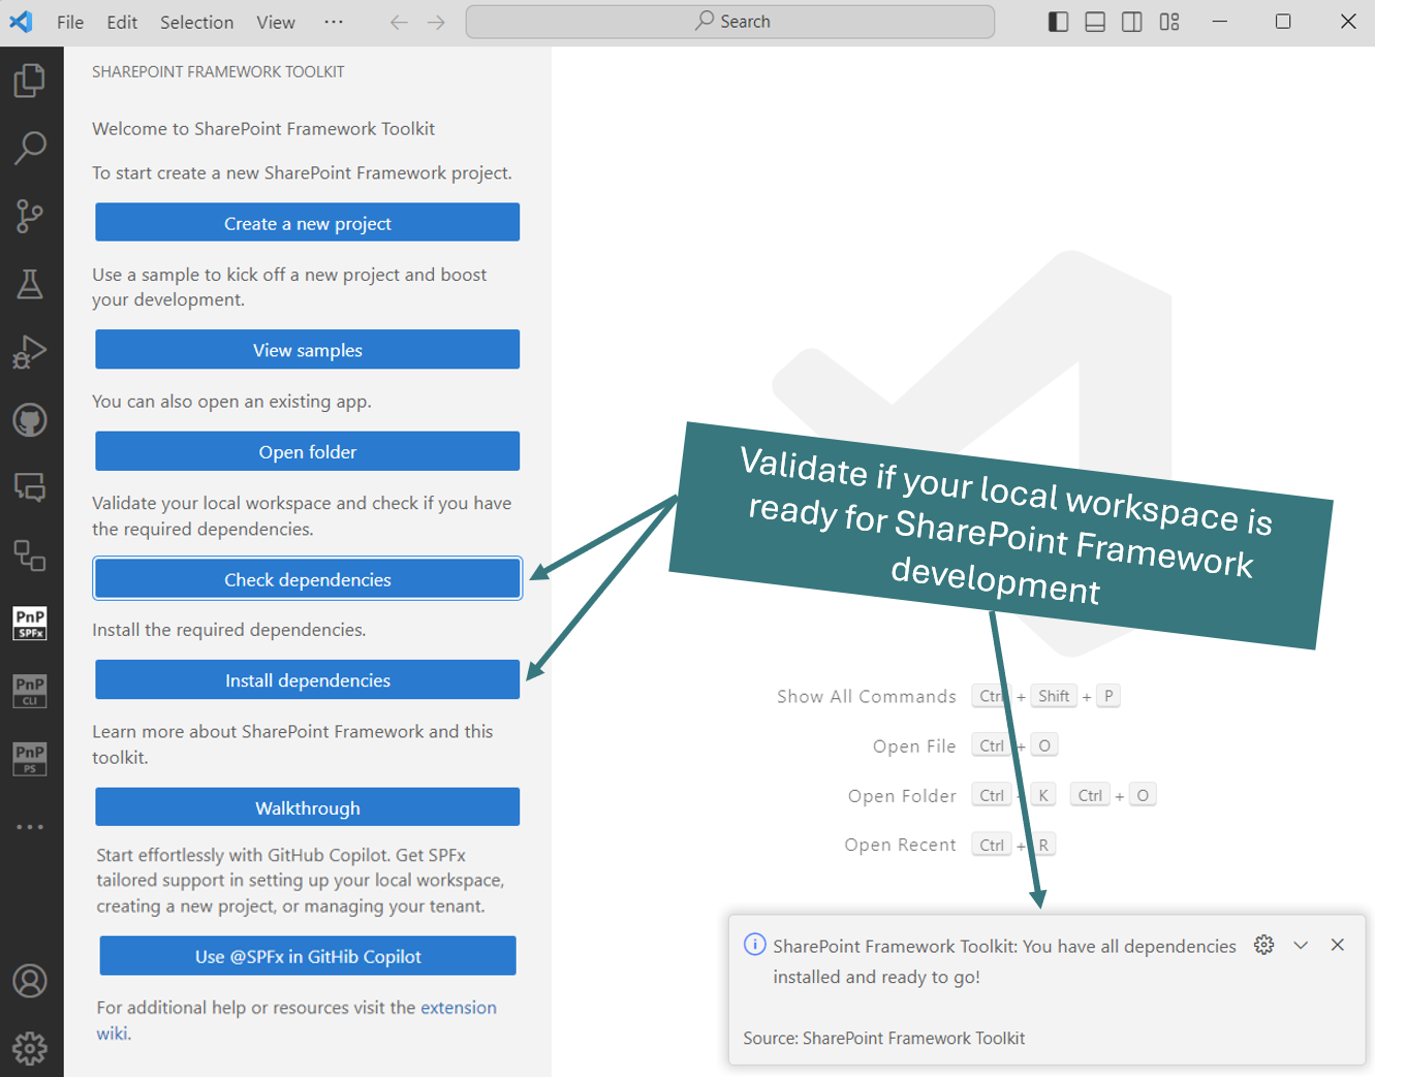Screen dimensions: 1411x1077
Task: Minimize the VS Code window
Action: coord(1220,22)
